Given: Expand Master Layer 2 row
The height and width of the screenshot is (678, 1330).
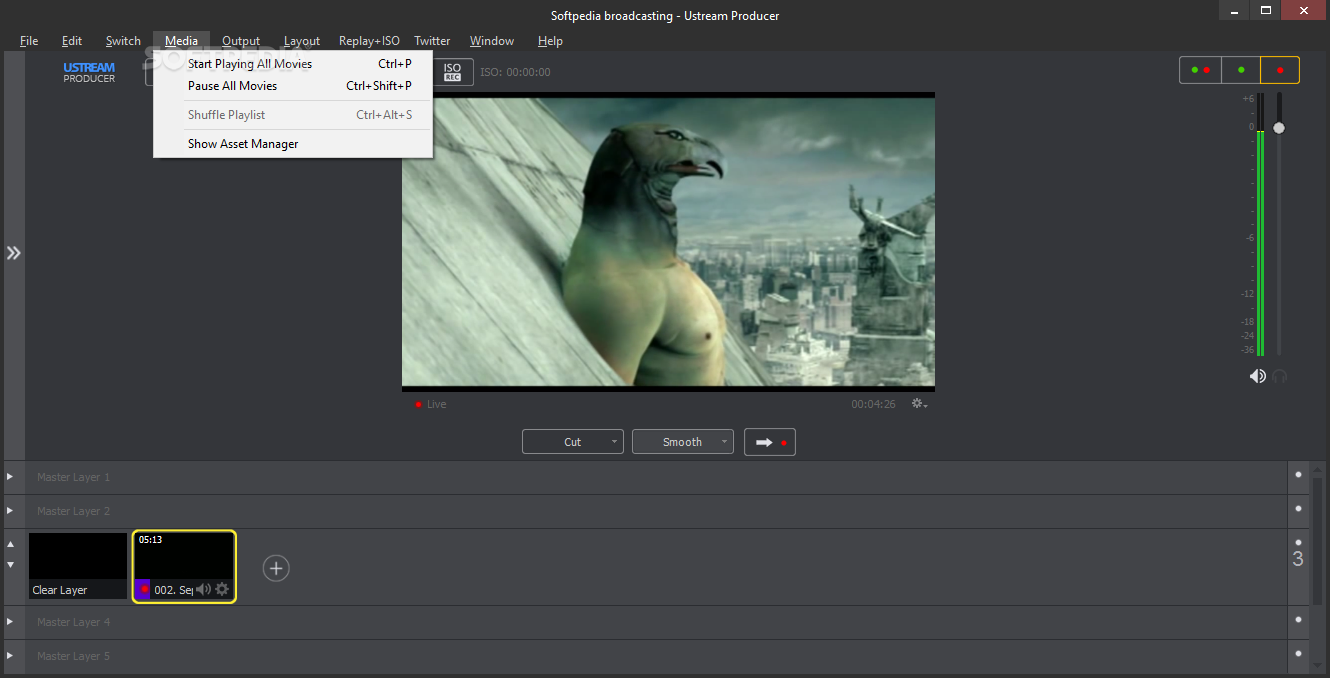Looking at the screenshot, I should coord(10,511).
